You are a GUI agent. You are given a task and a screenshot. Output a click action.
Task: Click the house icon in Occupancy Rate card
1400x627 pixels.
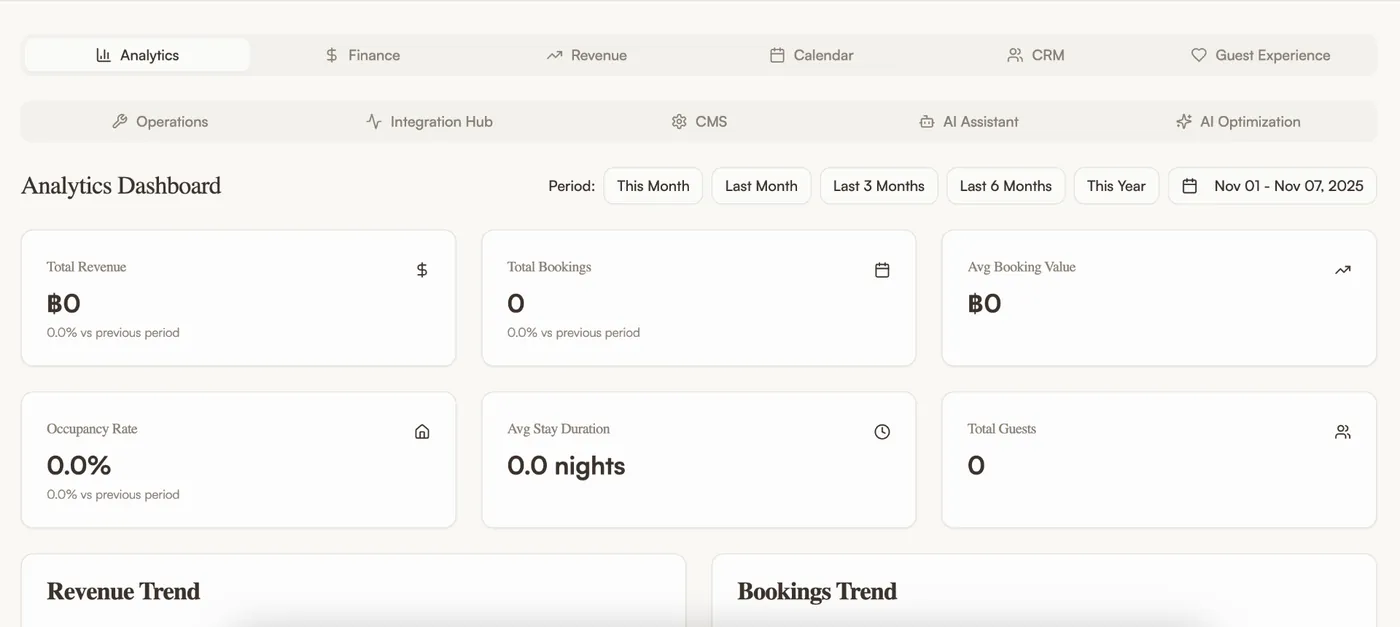point(422,432)
